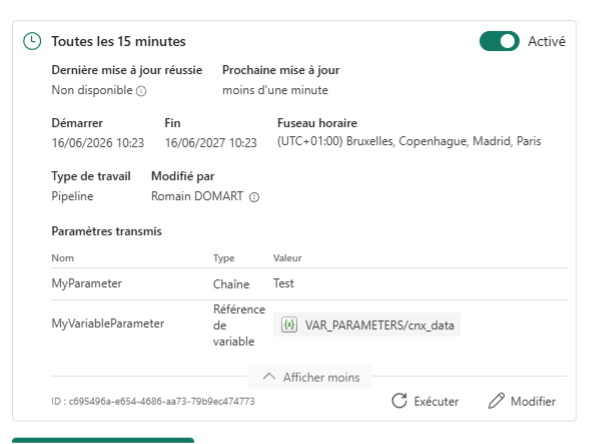
Task: Collapse details with Afficher moins
Action: coord(311,377)
